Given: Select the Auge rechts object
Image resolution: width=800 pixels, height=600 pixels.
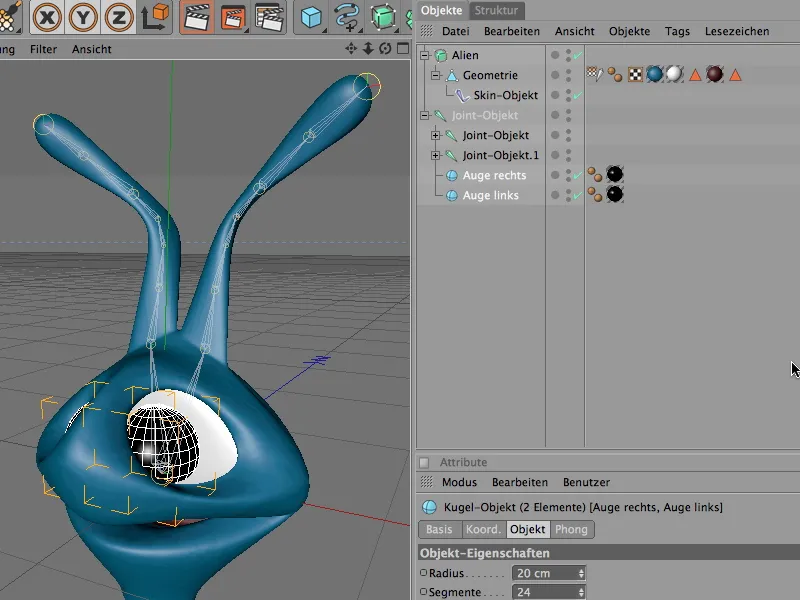Looking at the screenshot, I should click(494, 175).
